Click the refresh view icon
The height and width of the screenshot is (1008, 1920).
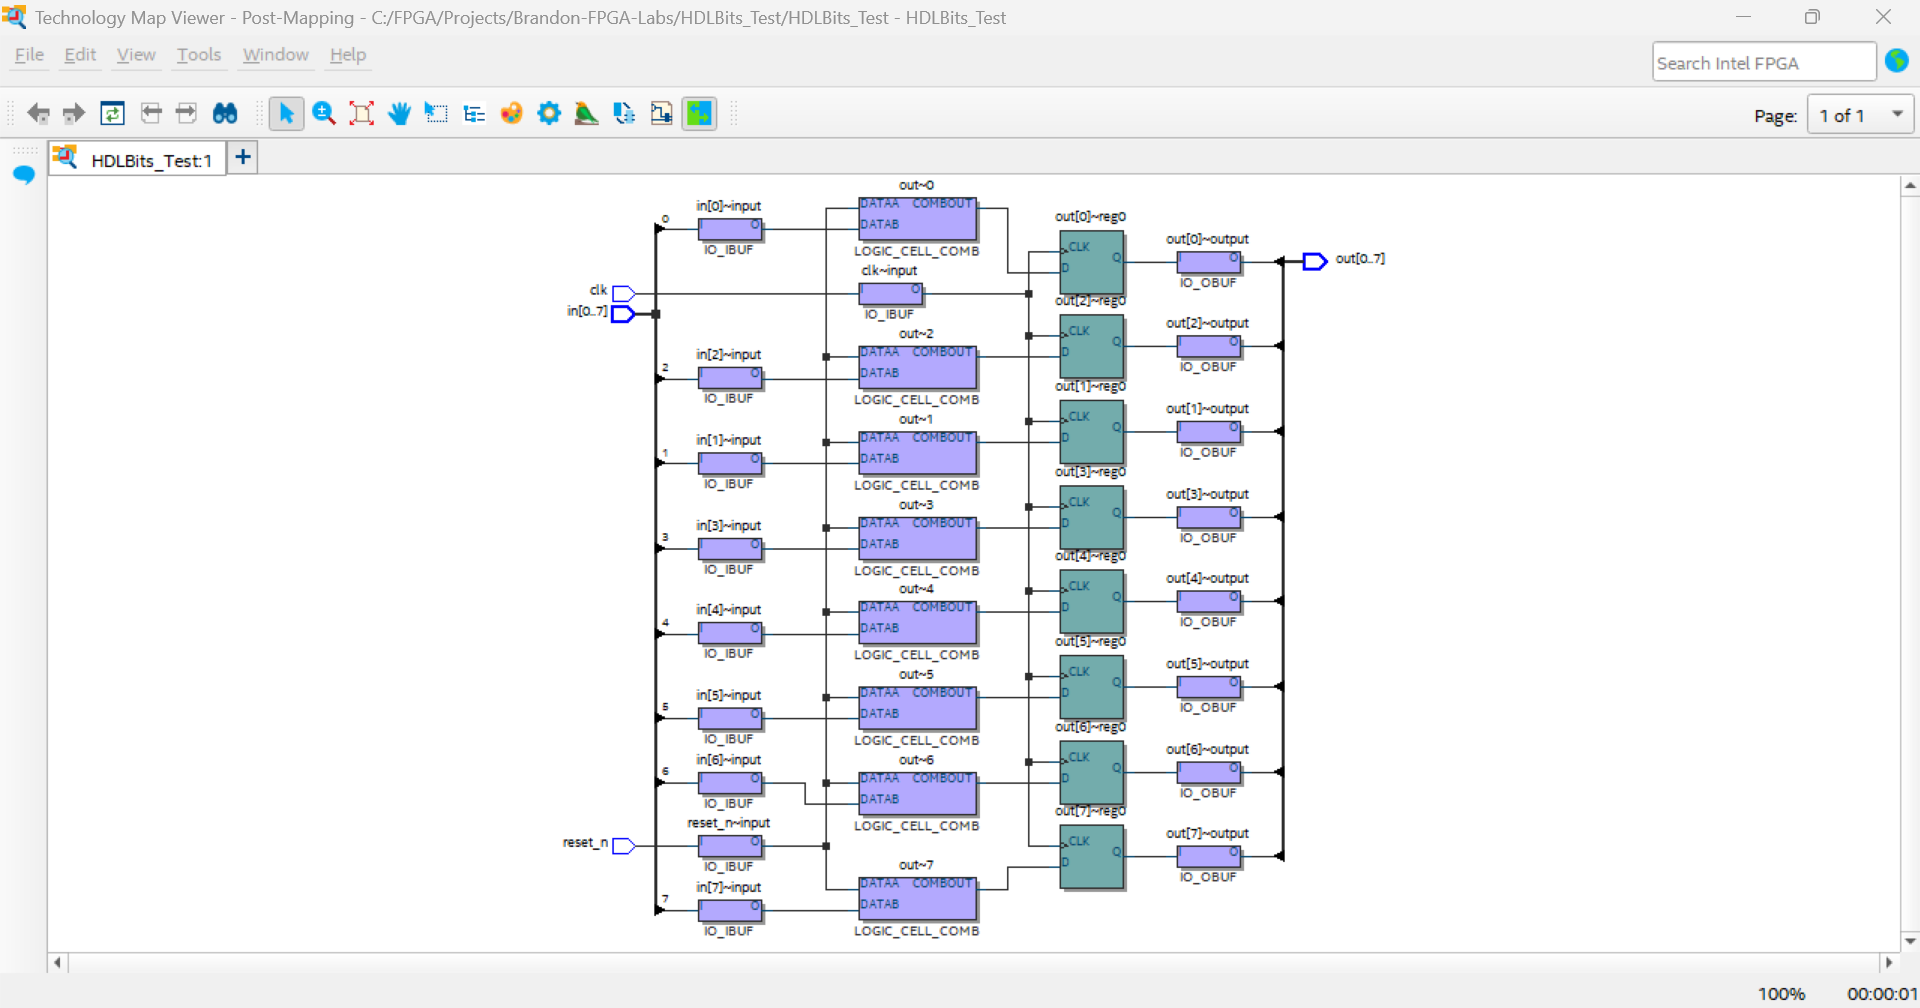point(112,114)
